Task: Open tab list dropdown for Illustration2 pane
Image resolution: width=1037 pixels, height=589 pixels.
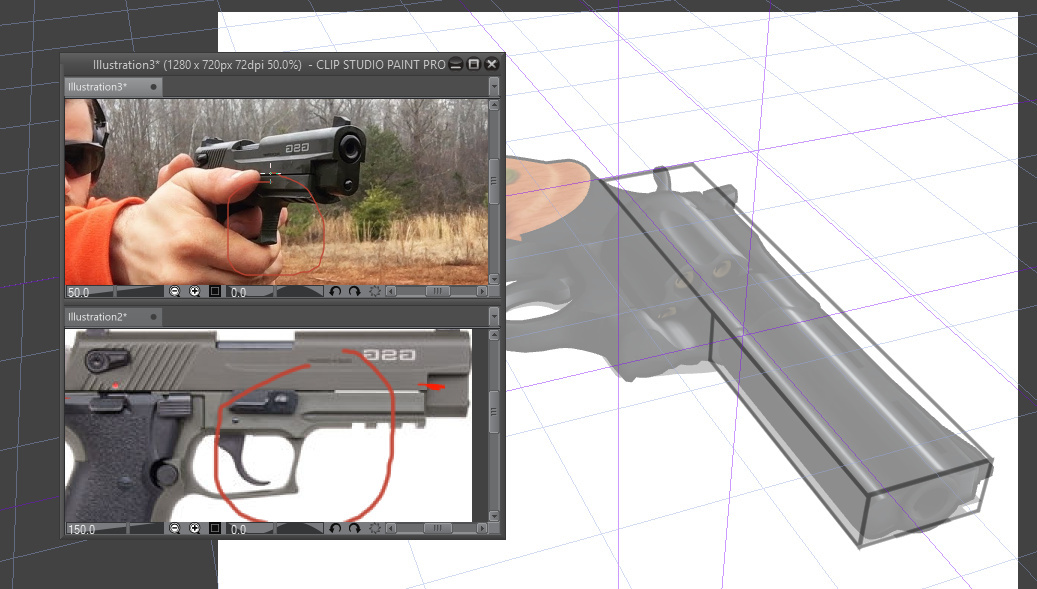Action: [494, 317]
